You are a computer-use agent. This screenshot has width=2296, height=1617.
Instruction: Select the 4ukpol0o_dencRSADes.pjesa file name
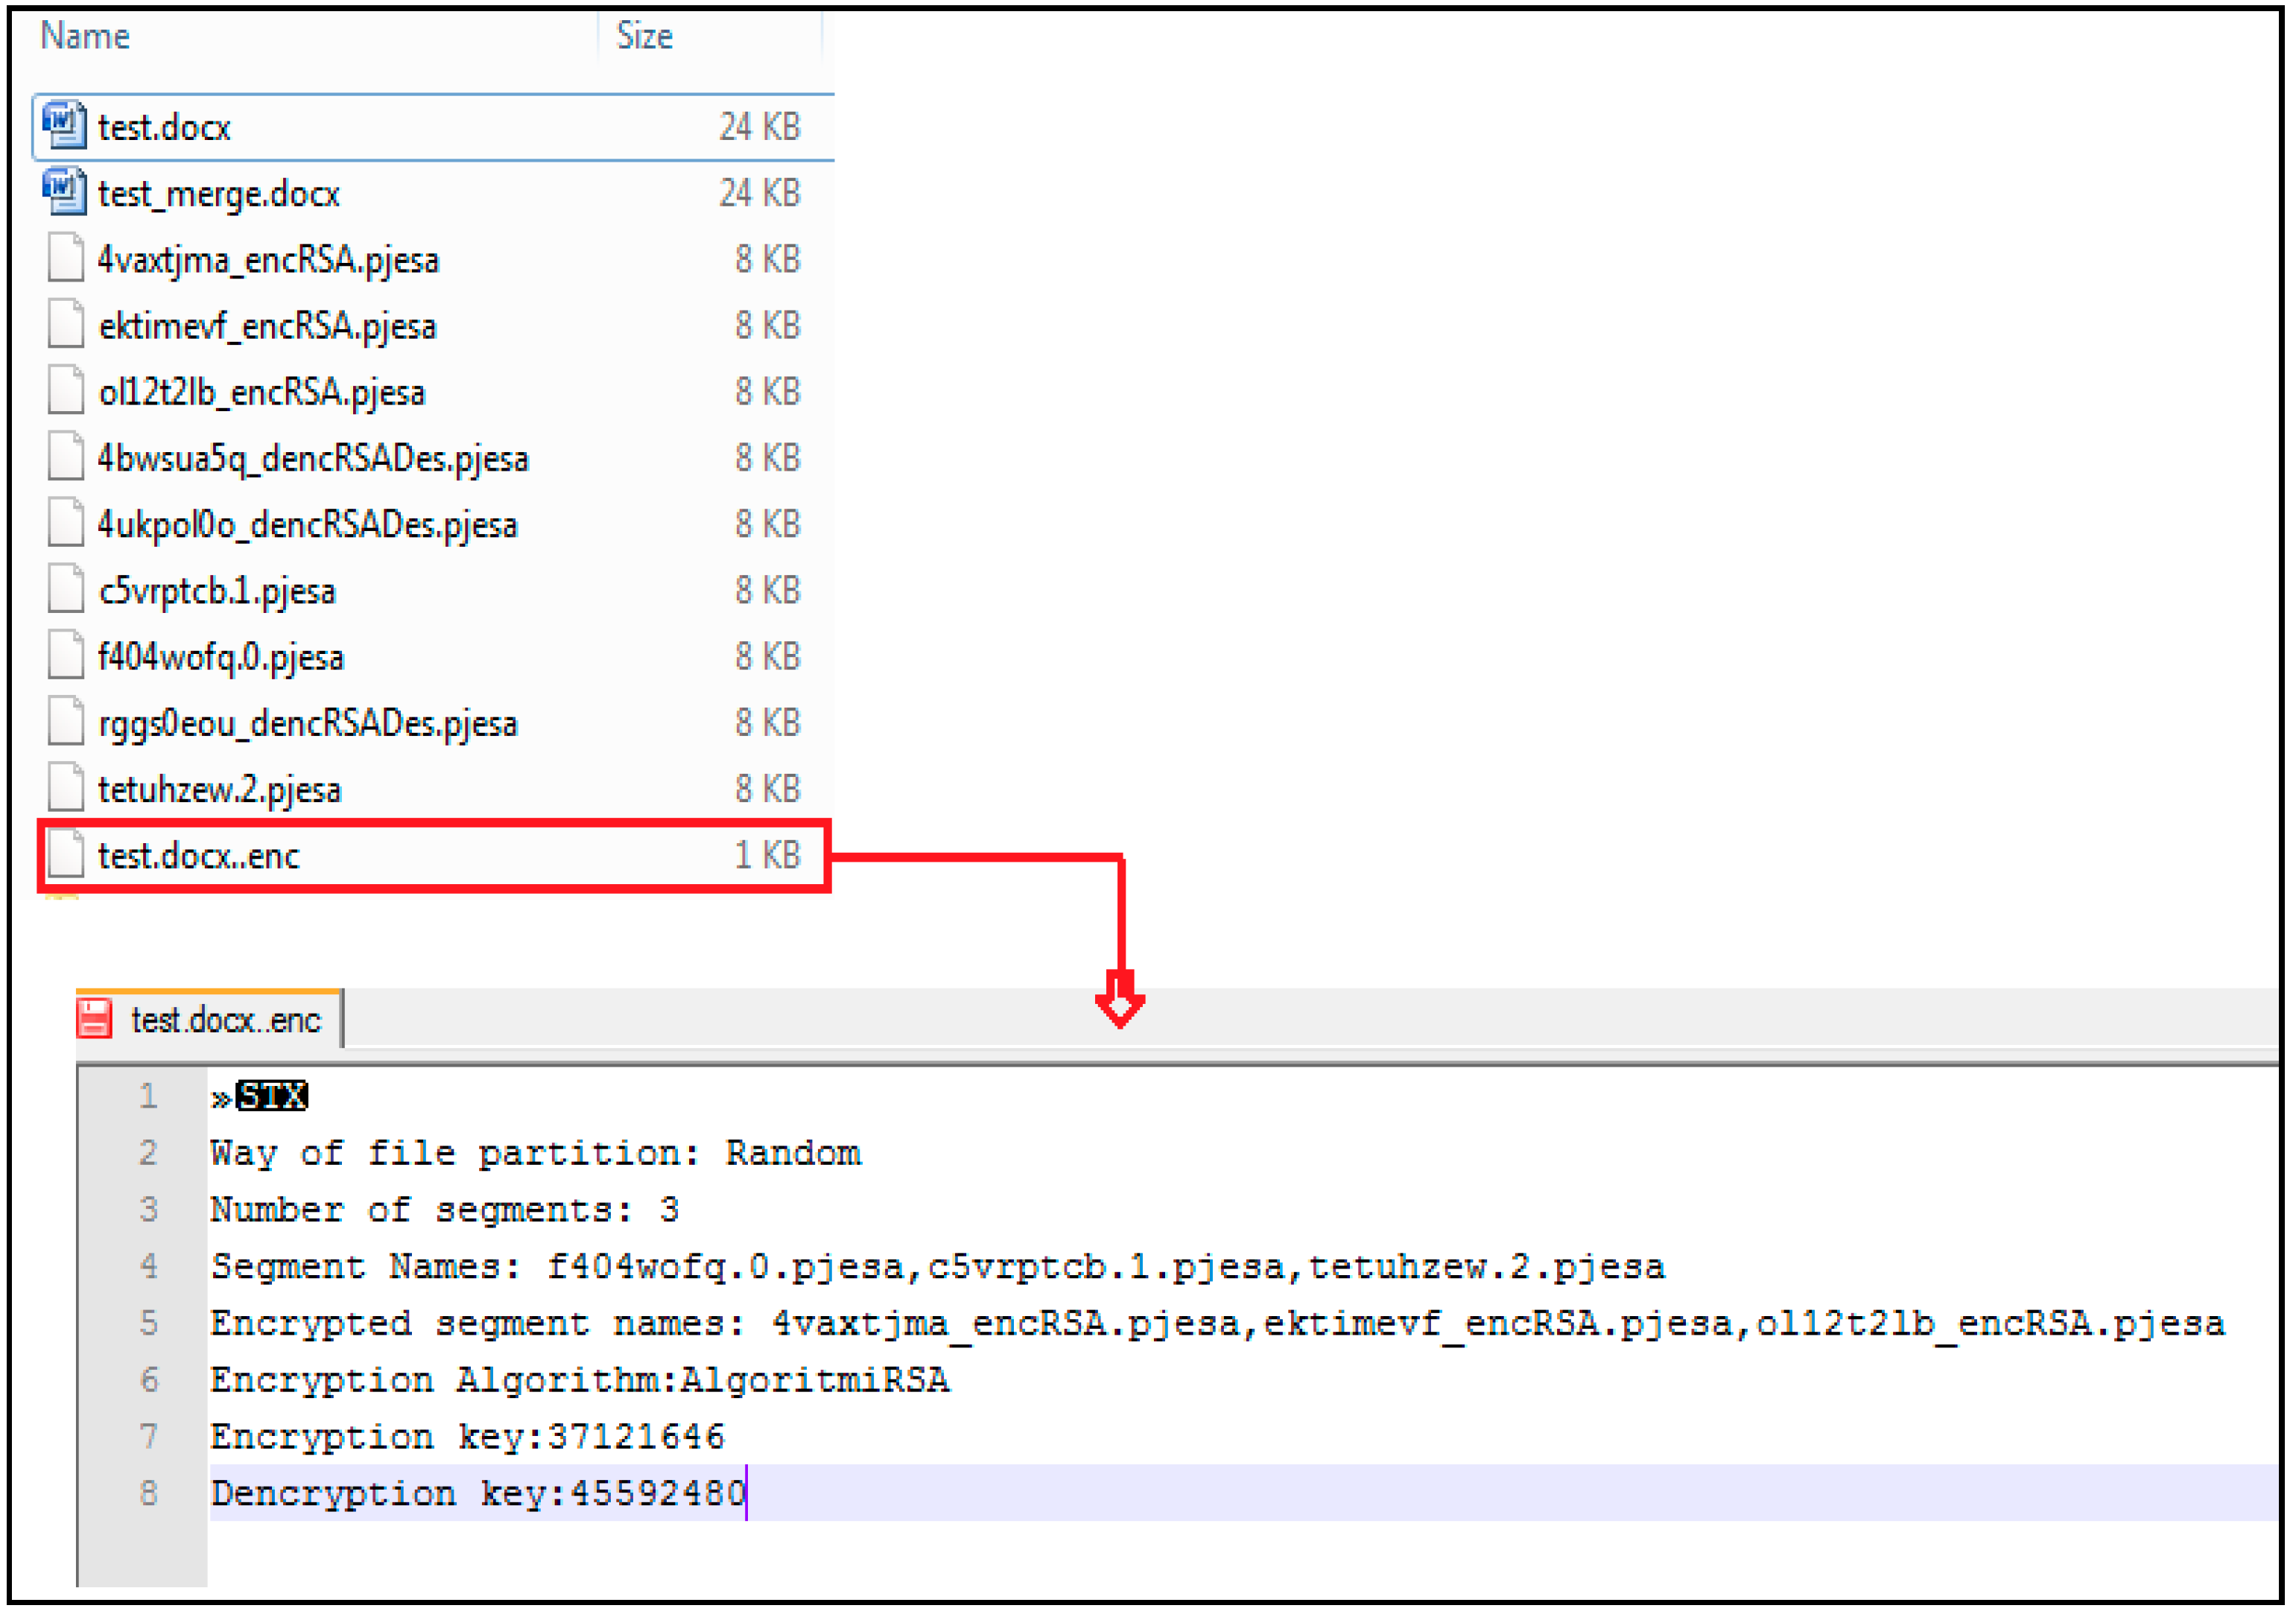tap(307, 524)
